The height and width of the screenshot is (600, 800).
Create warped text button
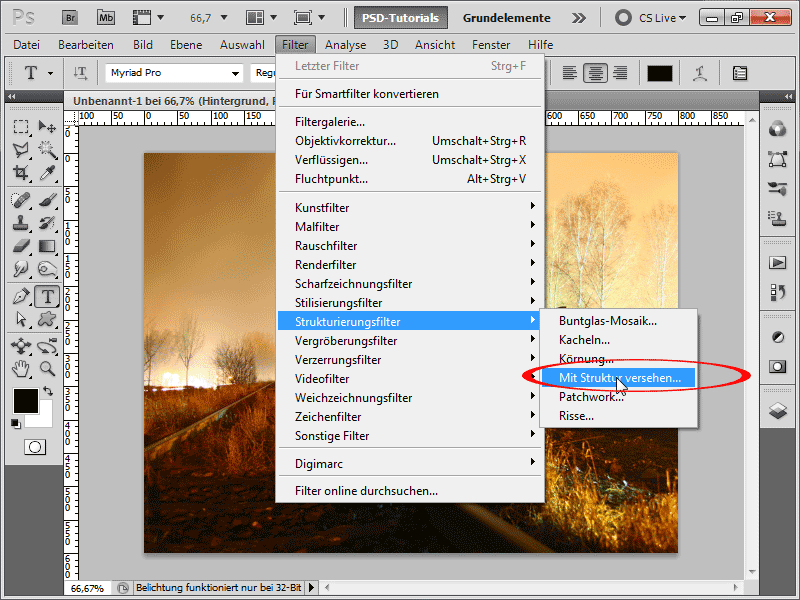pos(700,73)
